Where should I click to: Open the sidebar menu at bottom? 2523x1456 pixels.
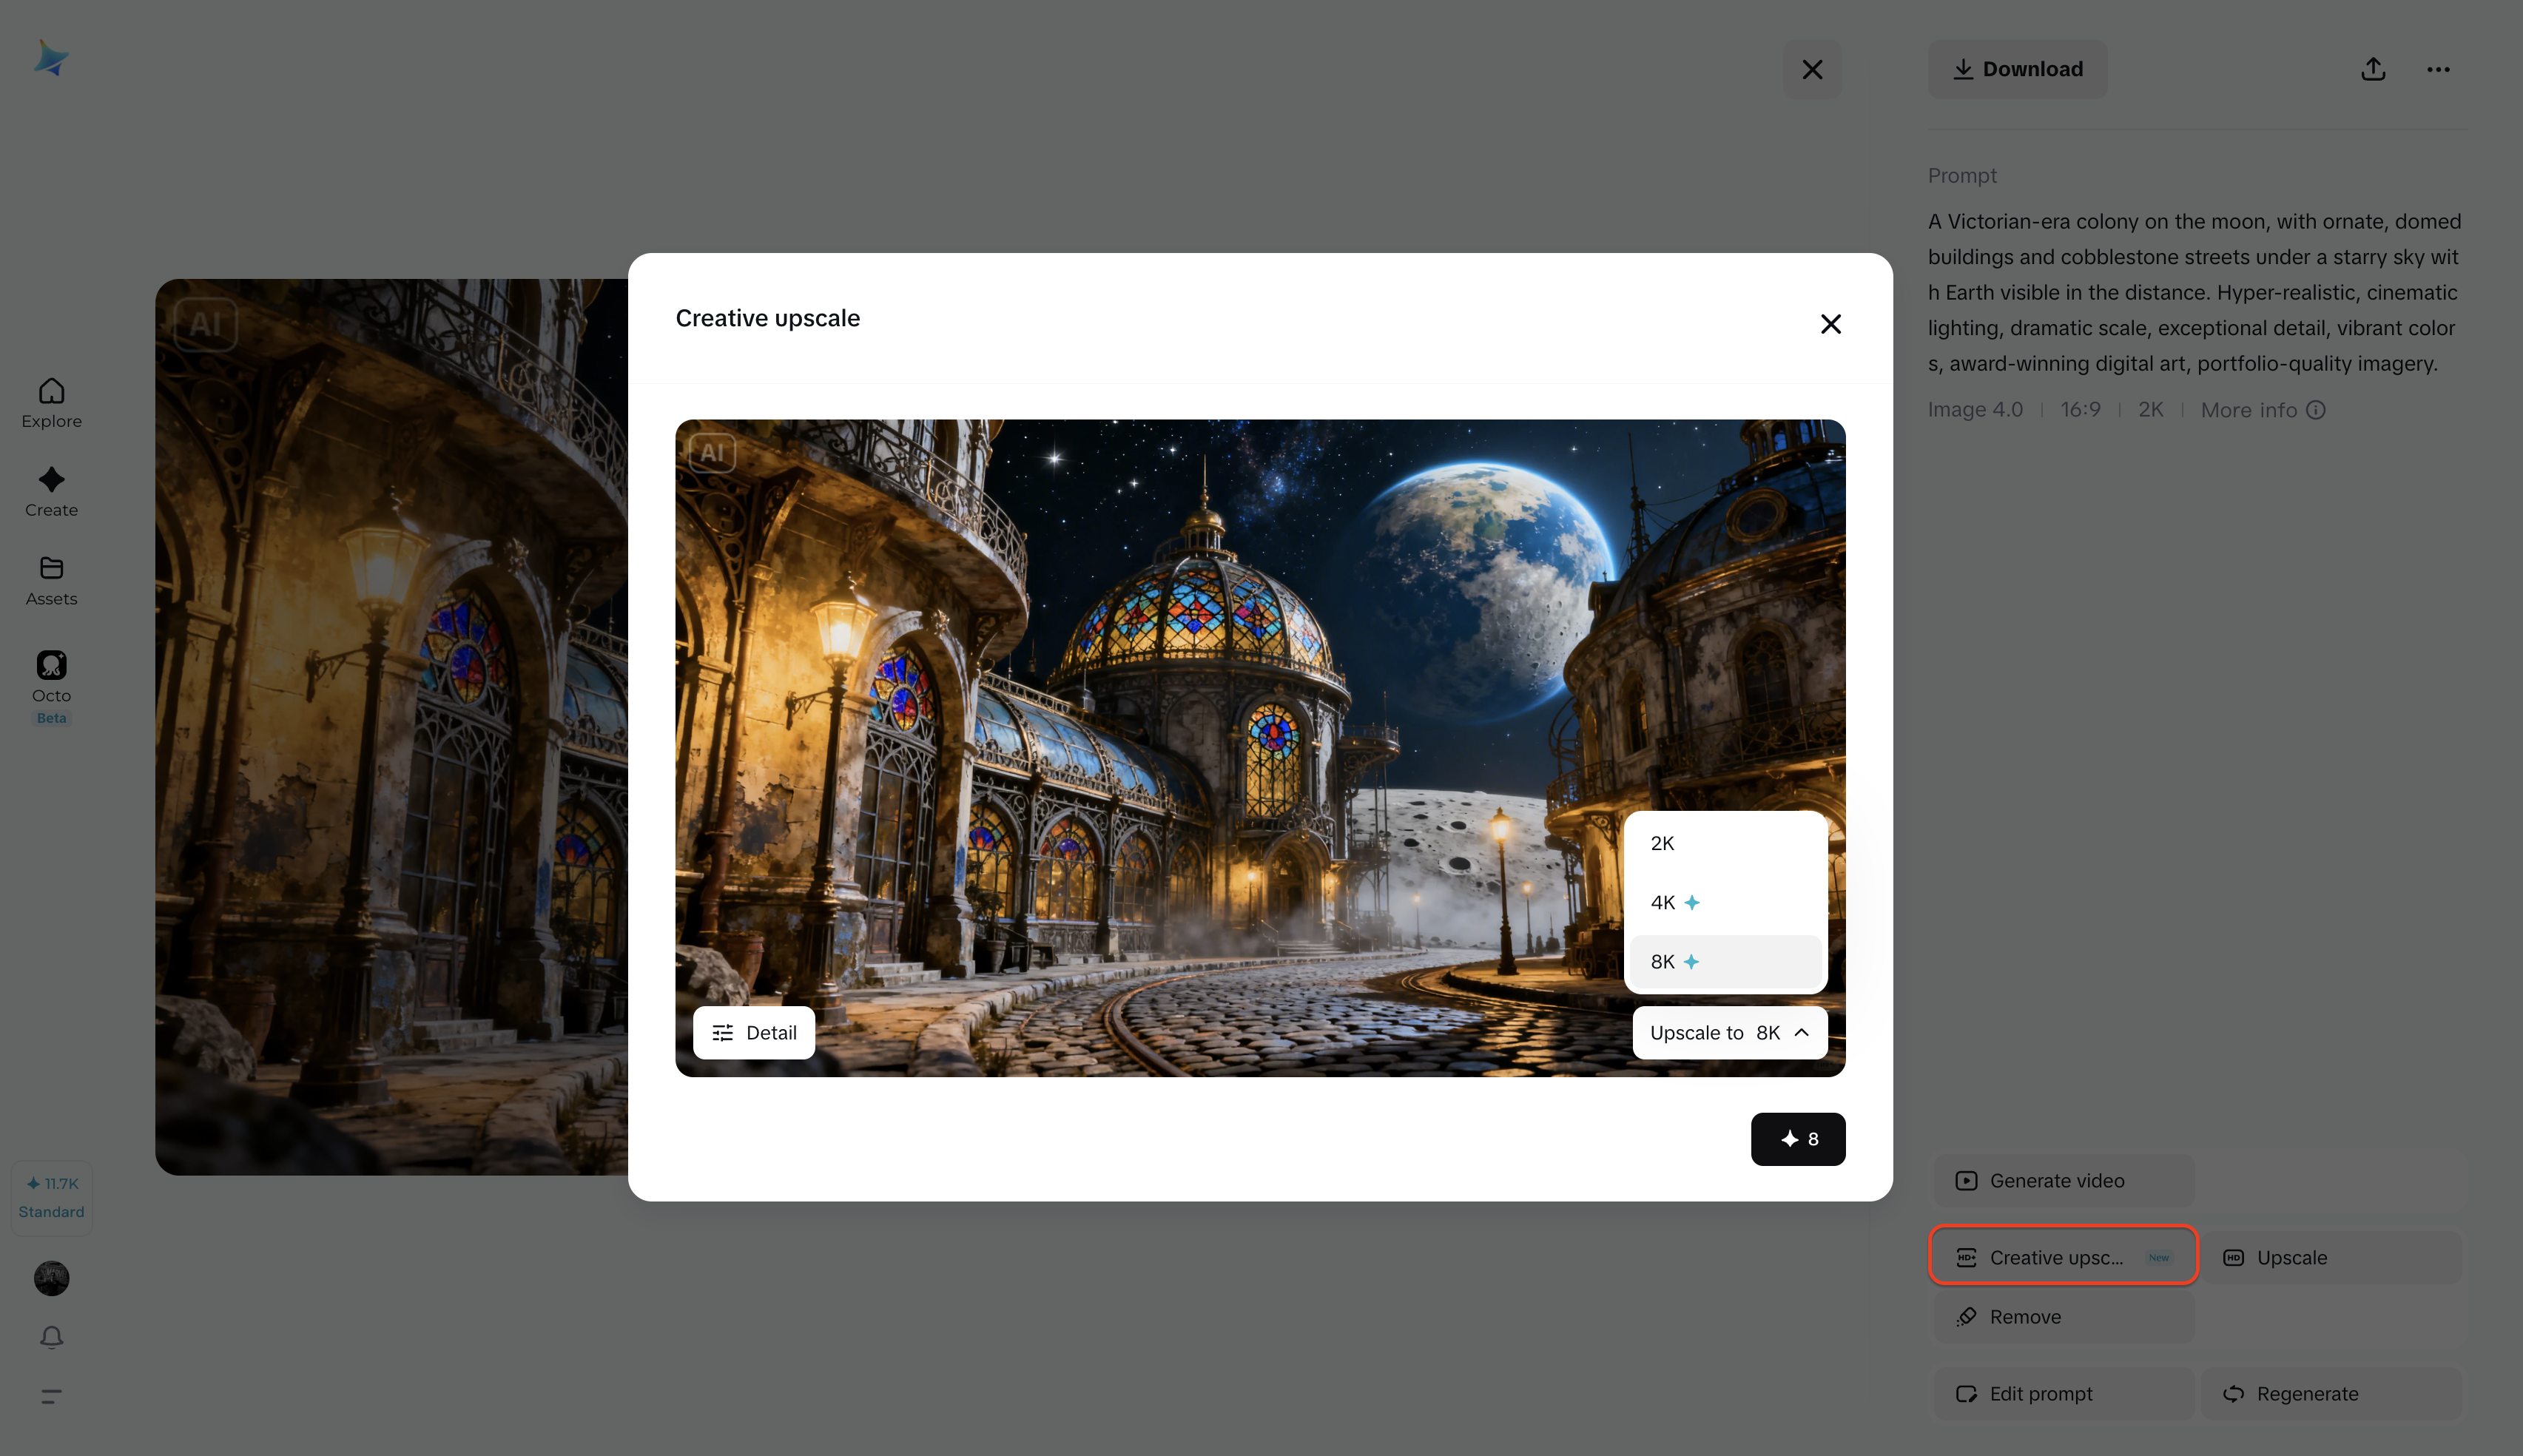[x=51, y=1396]
